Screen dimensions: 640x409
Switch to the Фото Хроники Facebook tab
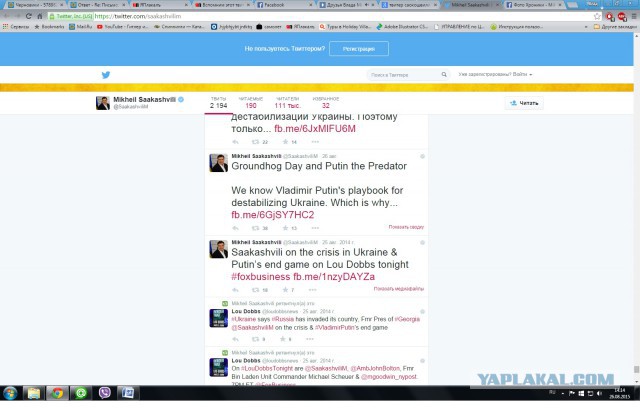[x=534, y=5]
